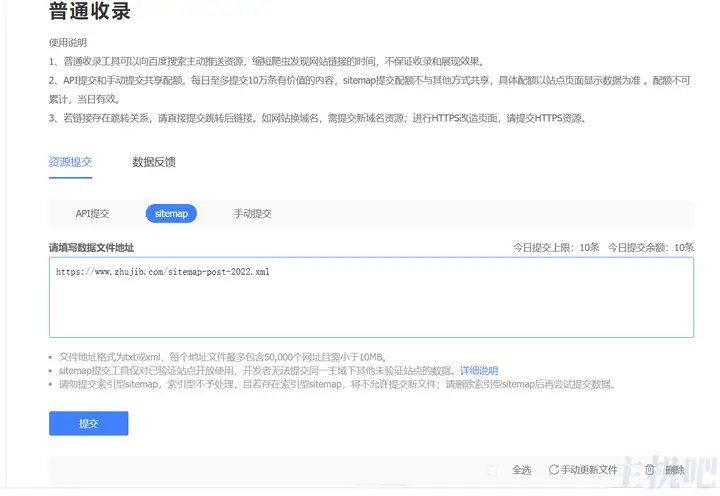The width and height of the screenshot is (720, 496).
Task: Click the sitemap-post-2022.xml URL text
Action: 163,272
